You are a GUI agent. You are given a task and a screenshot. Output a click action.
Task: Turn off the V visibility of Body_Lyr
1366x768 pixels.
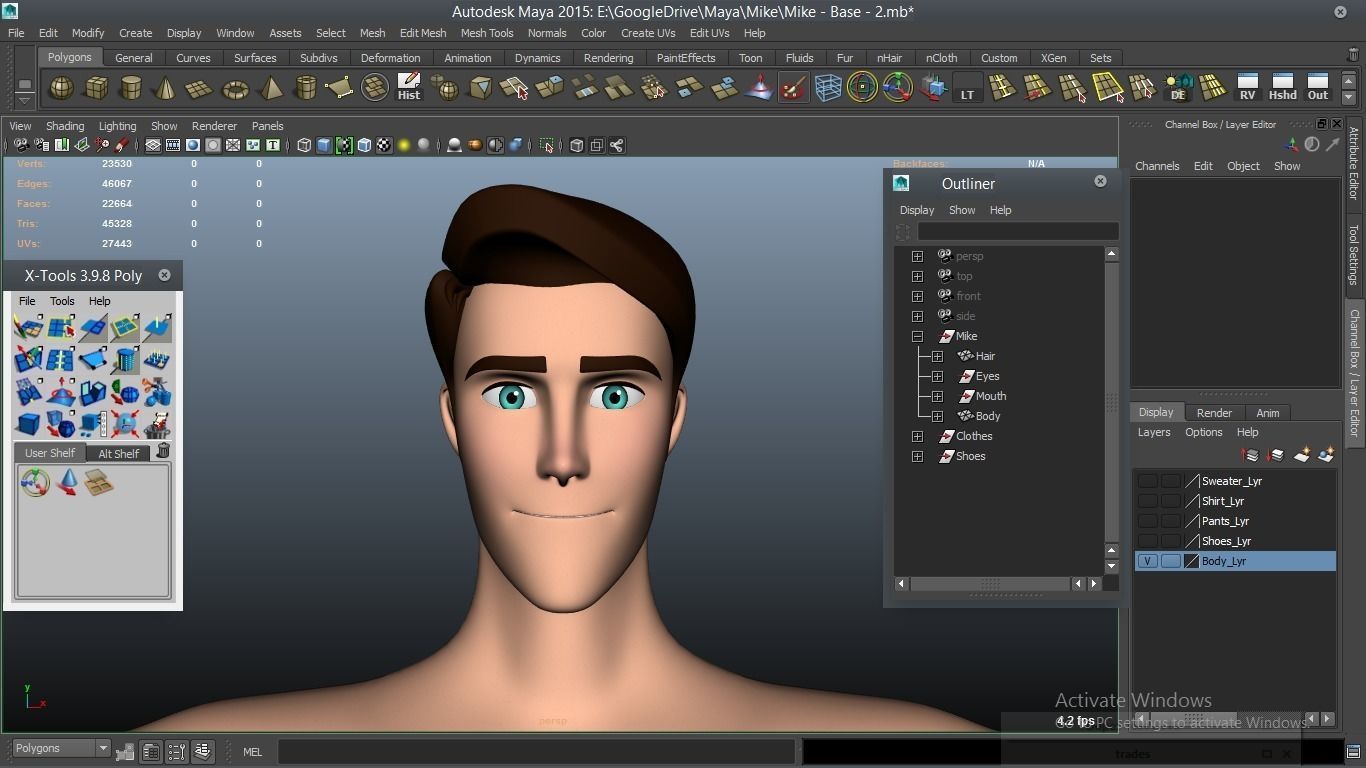pos(1147,561)
